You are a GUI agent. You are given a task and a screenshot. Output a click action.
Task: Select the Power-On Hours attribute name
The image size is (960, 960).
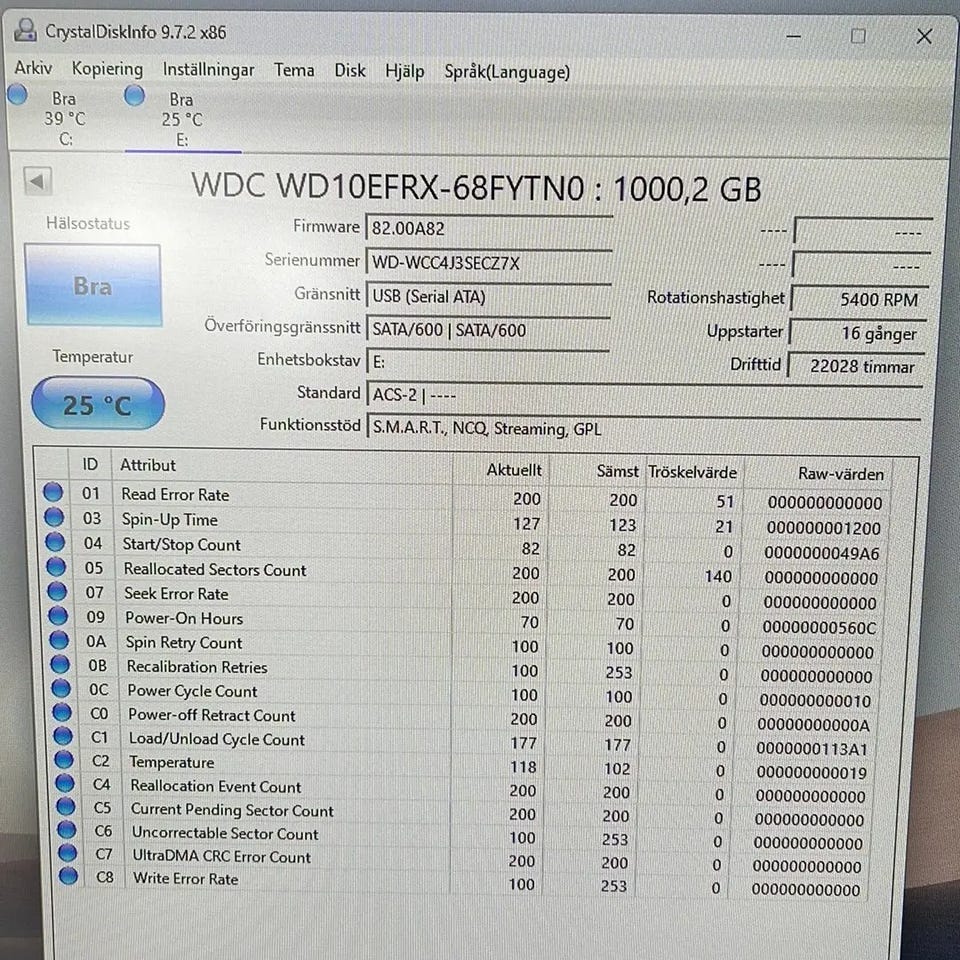tap(184, 618)
